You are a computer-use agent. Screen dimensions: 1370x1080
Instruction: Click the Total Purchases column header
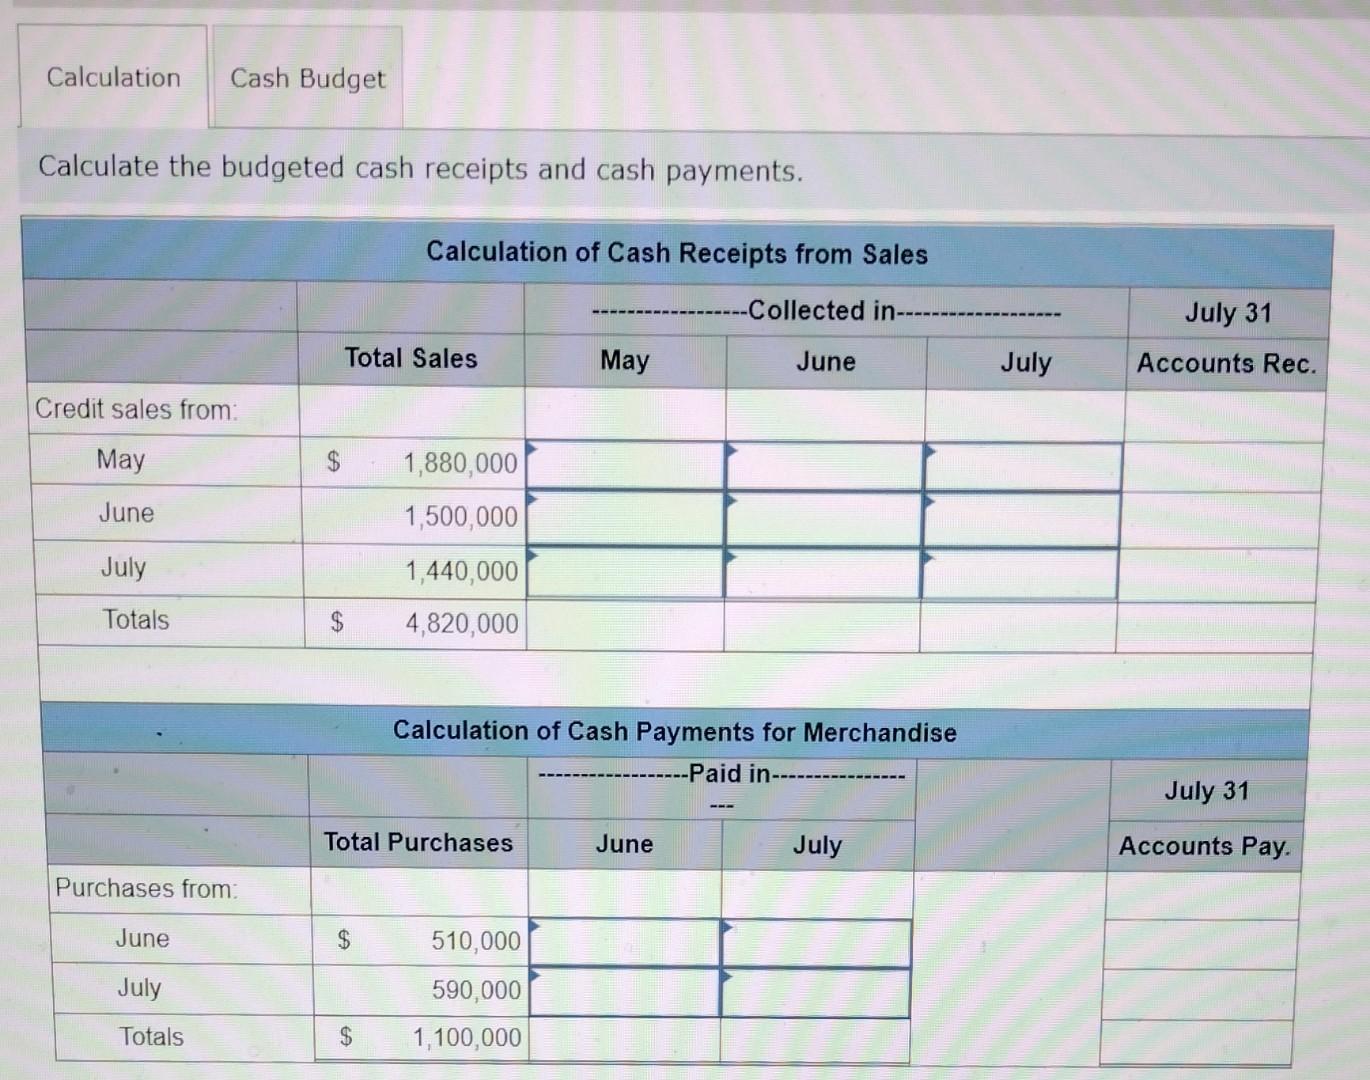[x=418, y=842]
